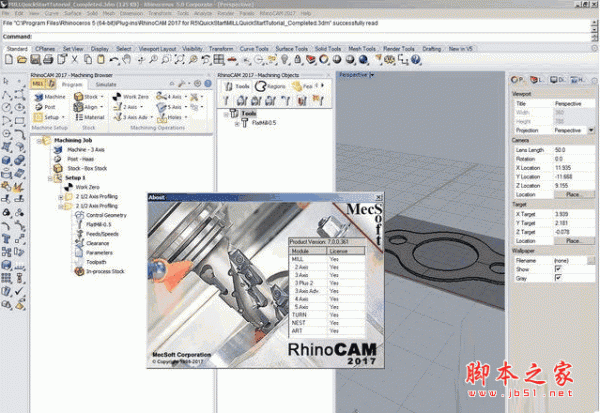The image size is (600, 413).
Task: Click the Open file folder icon
Action: [22, 60]
